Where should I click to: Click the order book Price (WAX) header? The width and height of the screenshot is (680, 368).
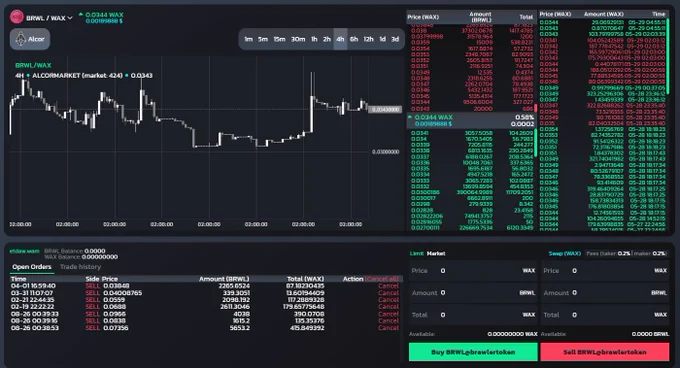point(423,17)
